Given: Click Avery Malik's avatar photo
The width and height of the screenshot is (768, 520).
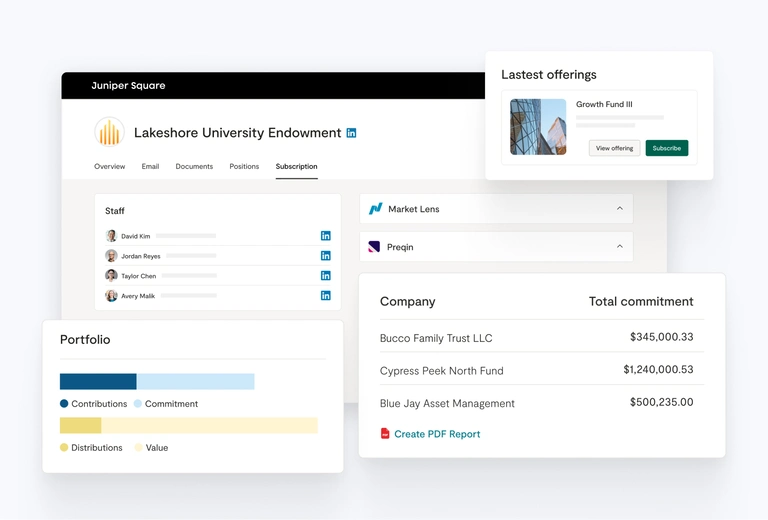Looking at the screenshot, I should click(x=111, y=295).
